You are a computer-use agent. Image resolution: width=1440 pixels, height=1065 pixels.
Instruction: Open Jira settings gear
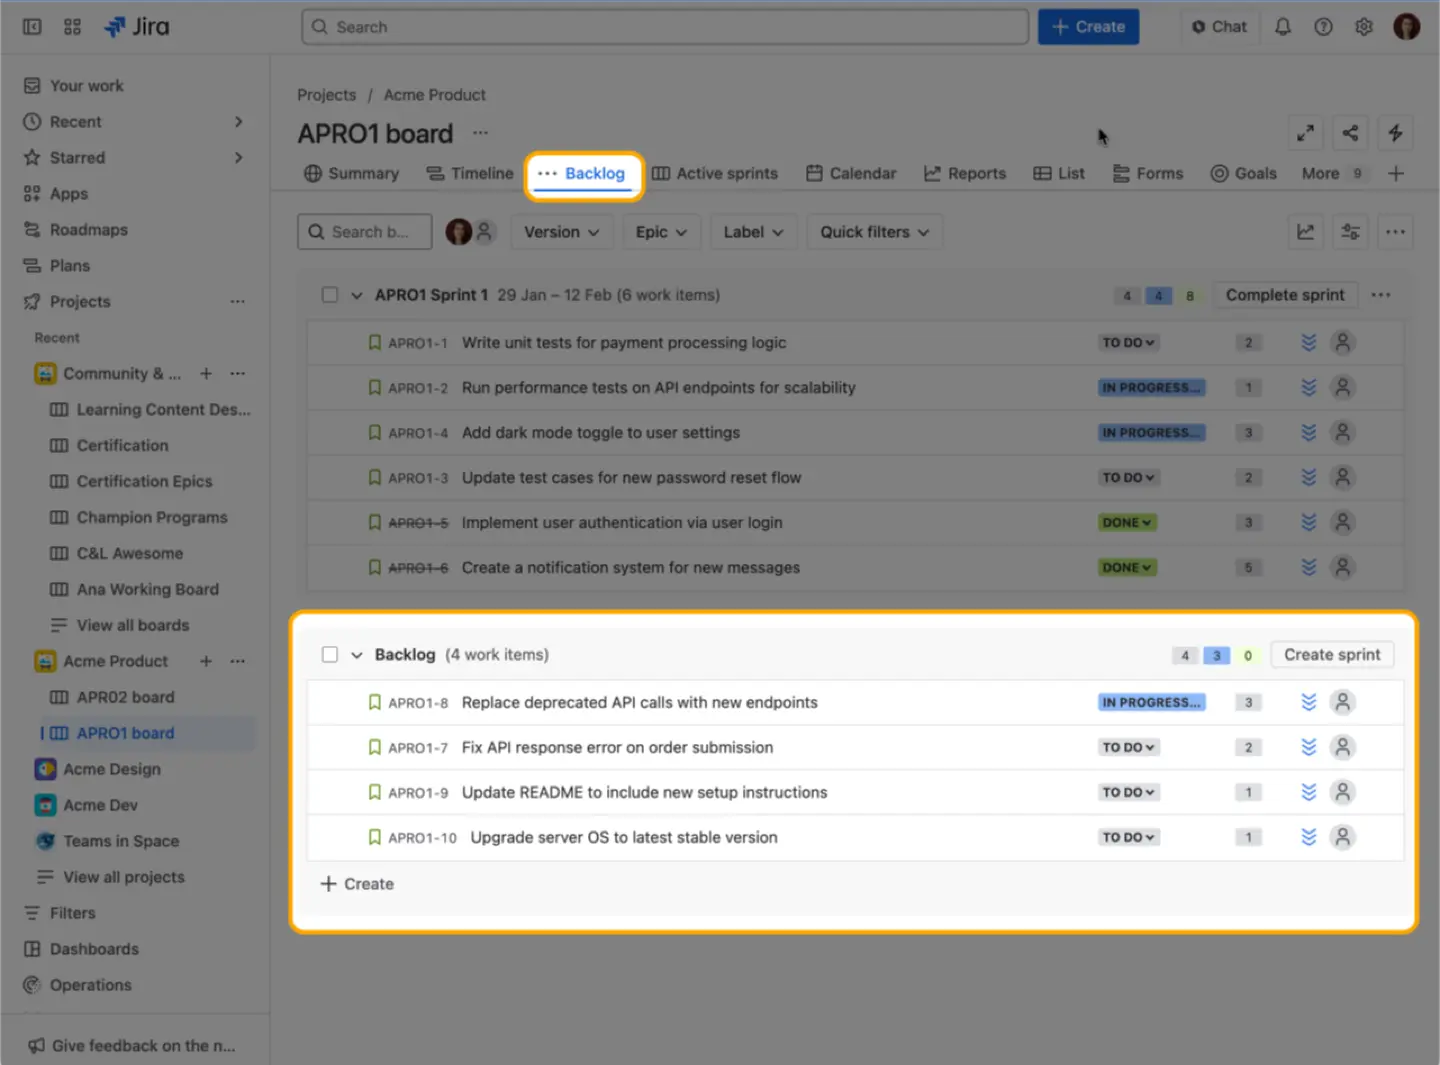click(1363, 26)
